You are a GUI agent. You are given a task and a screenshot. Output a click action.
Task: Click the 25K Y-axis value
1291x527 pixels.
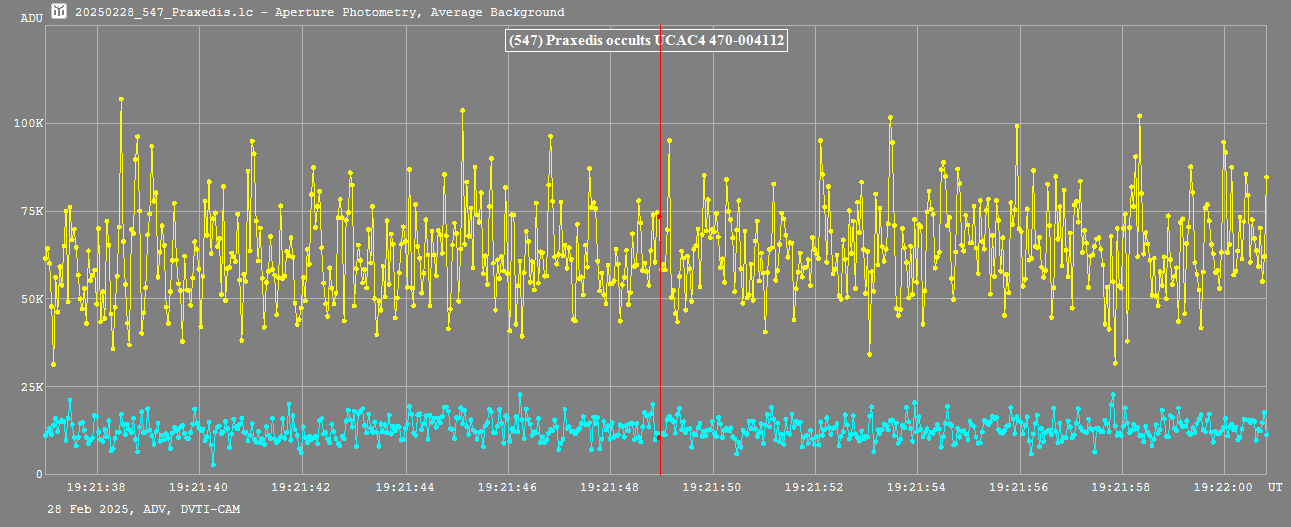[31, 387]
